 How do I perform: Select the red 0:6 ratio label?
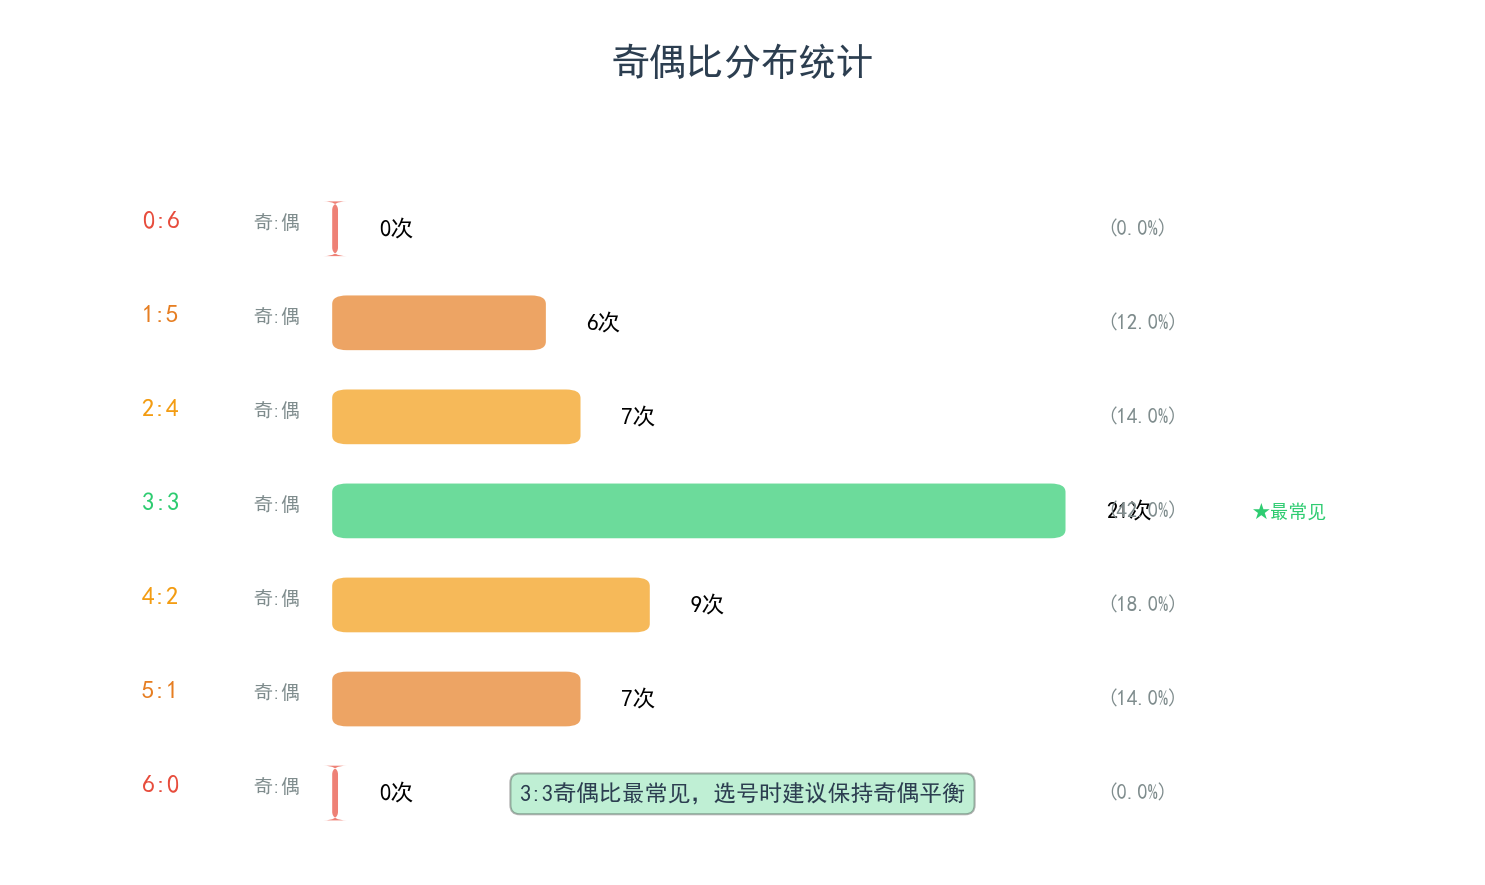pyautogui.click(x=161, y=220)
